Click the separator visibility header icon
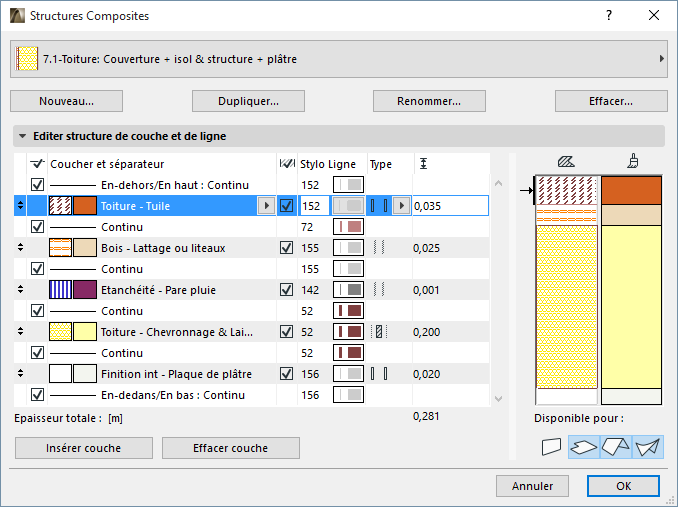 [38, 163]
